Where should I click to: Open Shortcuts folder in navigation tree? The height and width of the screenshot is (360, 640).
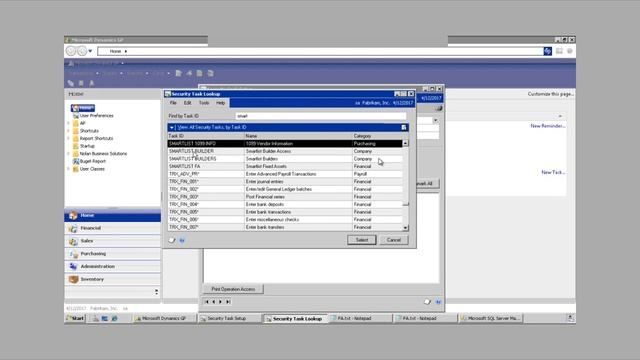click(89, 131)
